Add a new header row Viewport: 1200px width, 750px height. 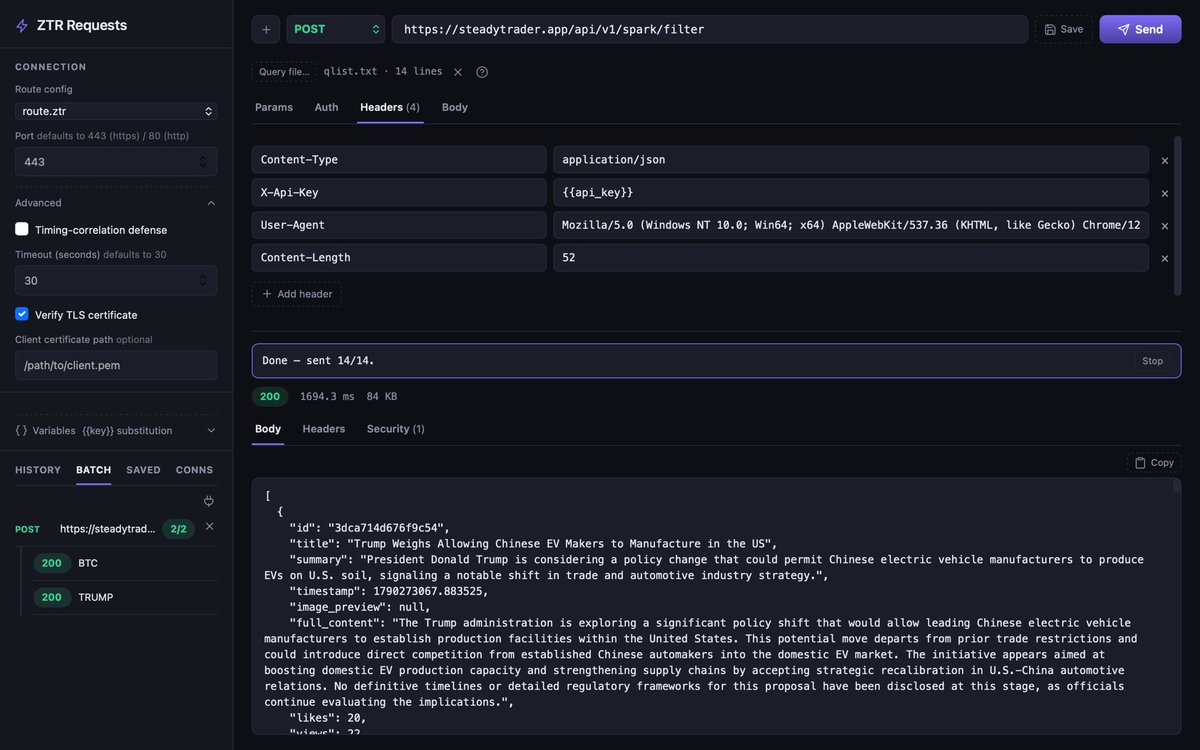(x=297, y=294)
